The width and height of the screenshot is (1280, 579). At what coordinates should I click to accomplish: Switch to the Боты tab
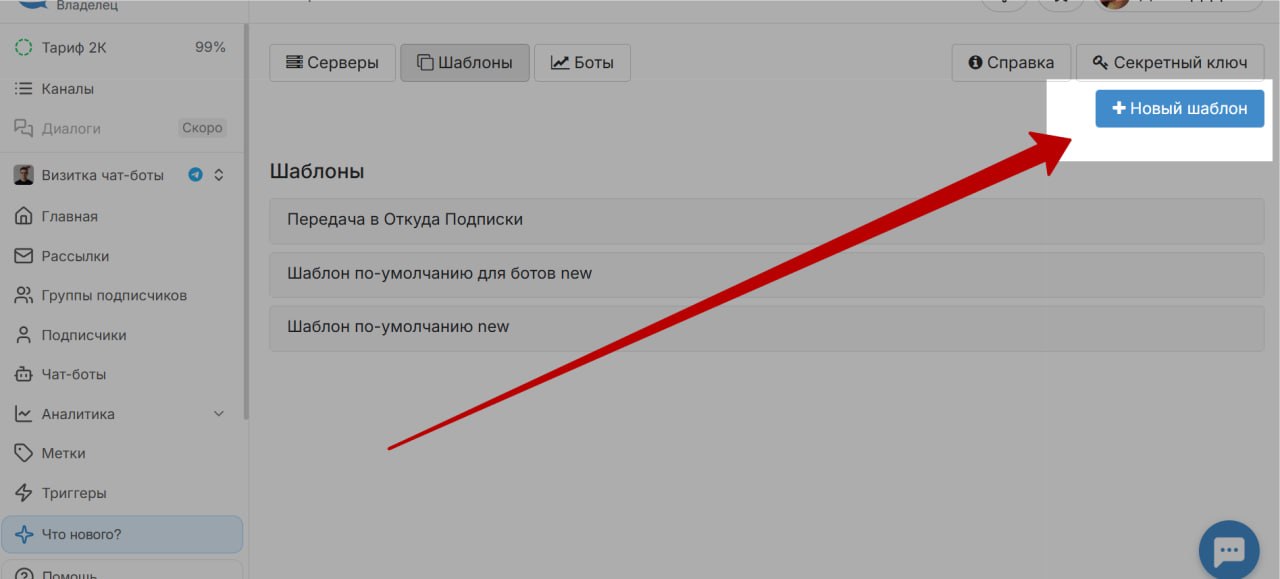(x=582, y=63)
